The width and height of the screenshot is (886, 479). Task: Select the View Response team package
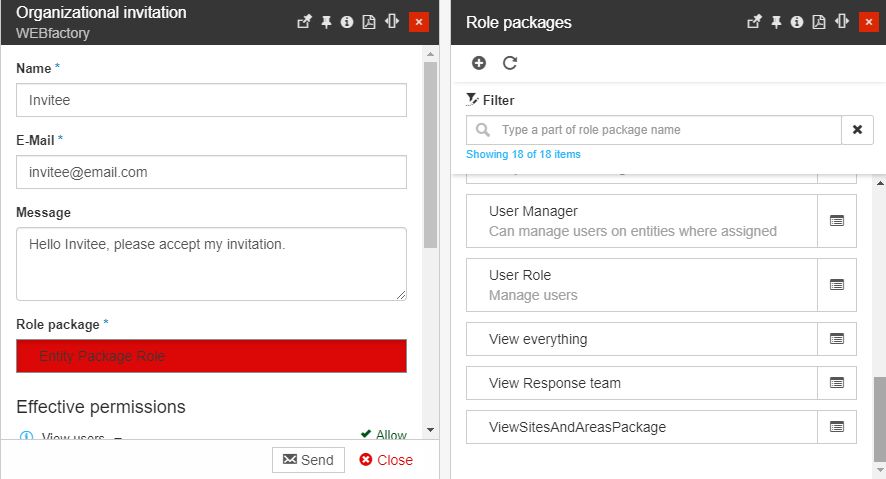tap(641, 383)
